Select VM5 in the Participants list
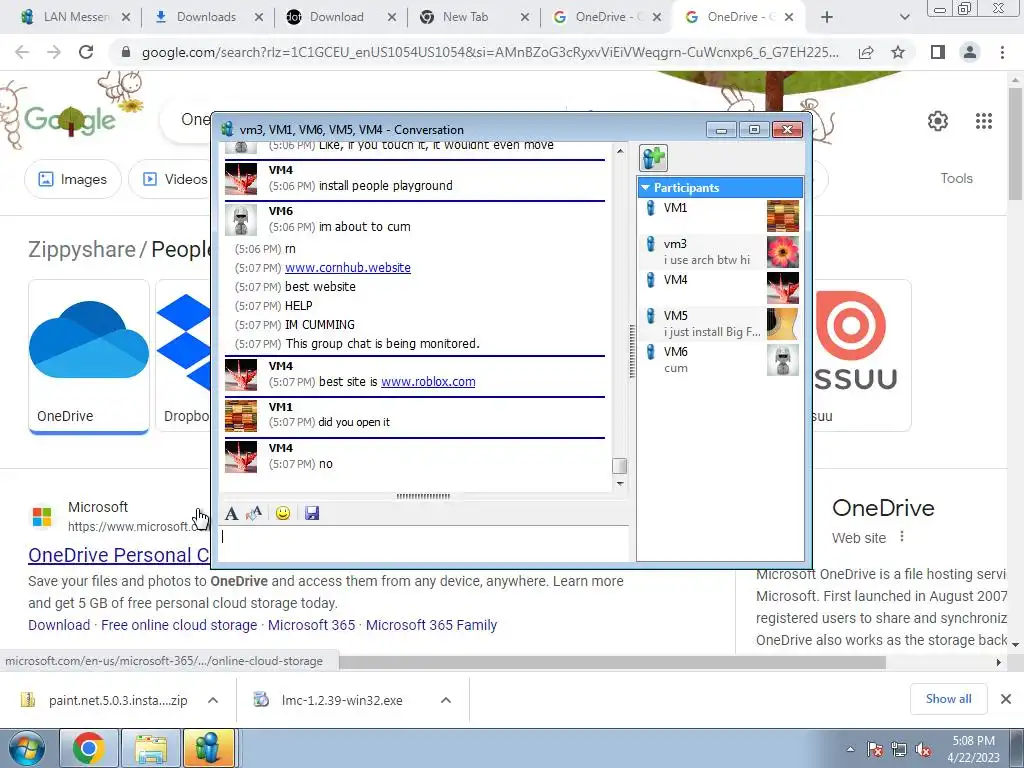The height and width of the screenshot is (768, 1024). coord(720,324)
